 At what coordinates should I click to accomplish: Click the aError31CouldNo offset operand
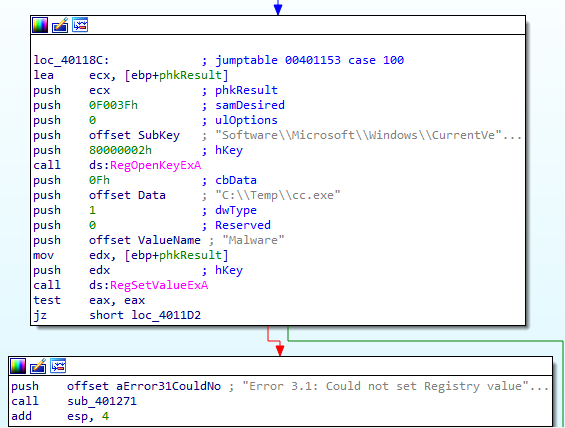coord(144,386)
